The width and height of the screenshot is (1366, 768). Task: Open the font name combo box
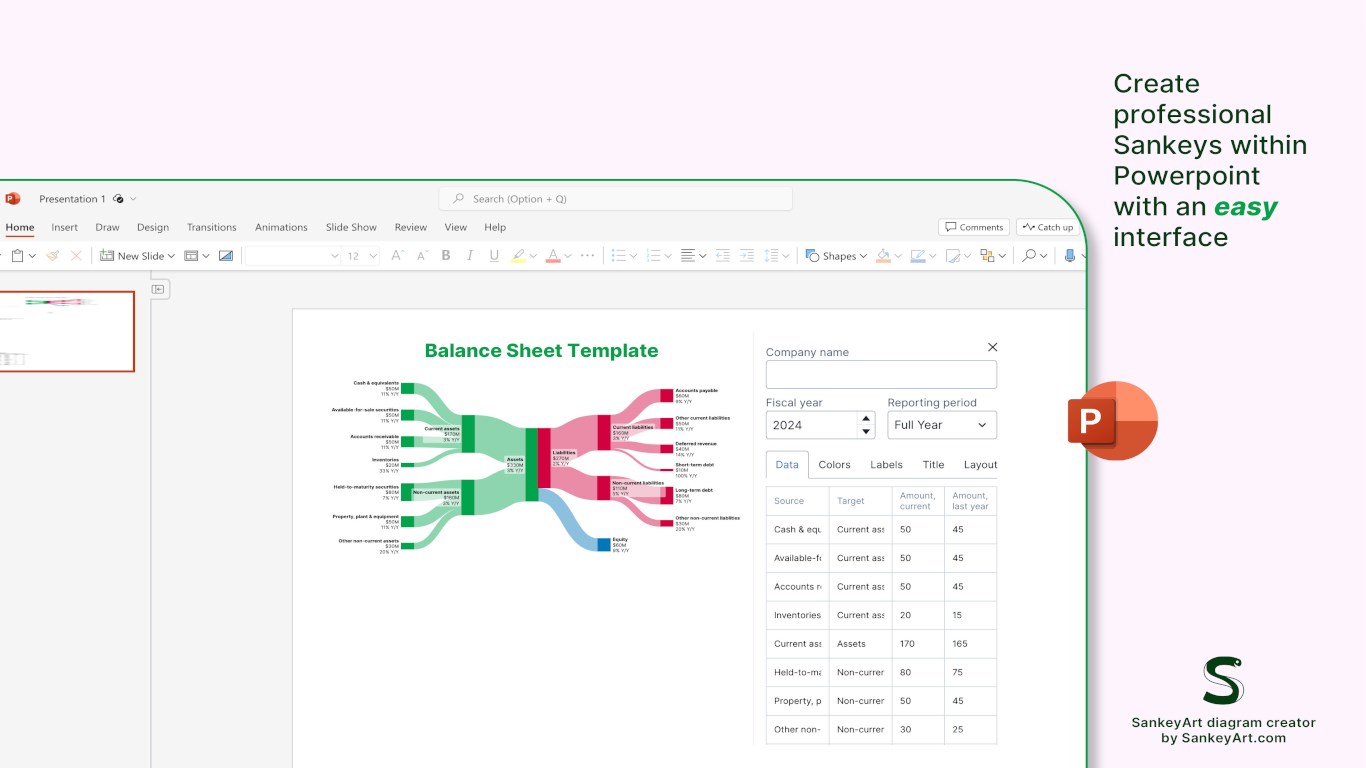click(293, 256)
